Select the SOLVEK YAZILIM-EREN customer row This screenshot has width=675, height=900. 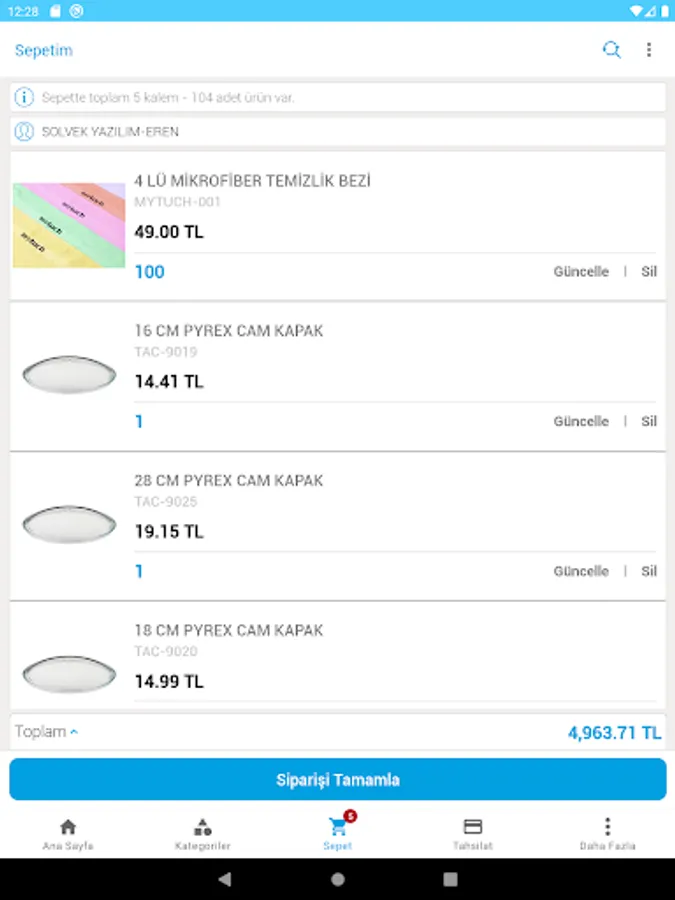pos(338,131)
